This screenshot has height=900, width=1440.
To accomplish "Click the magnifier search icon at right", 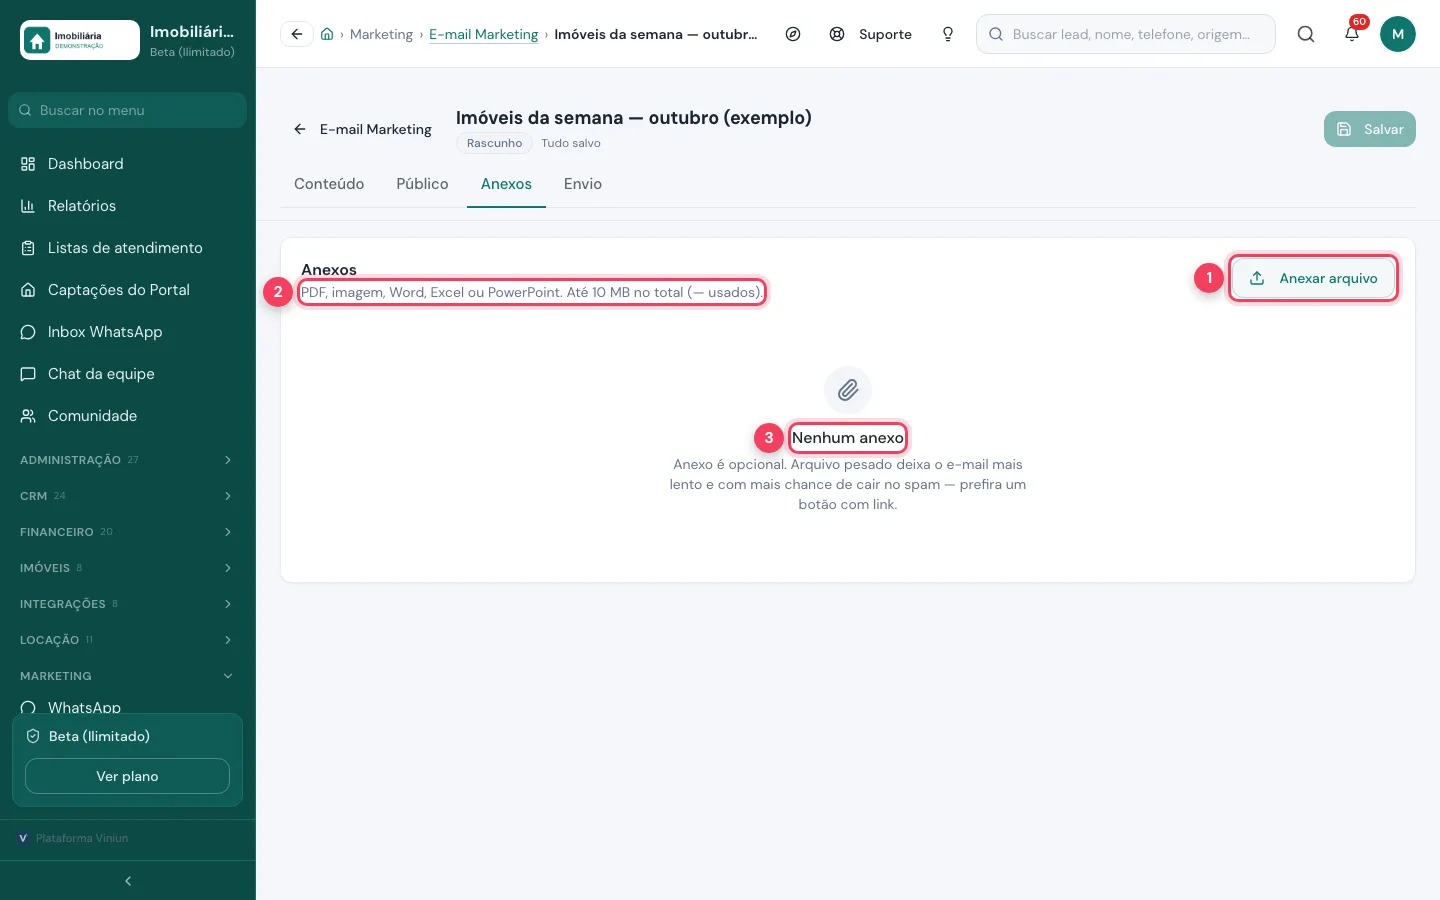I will (x=1306, y=34).
